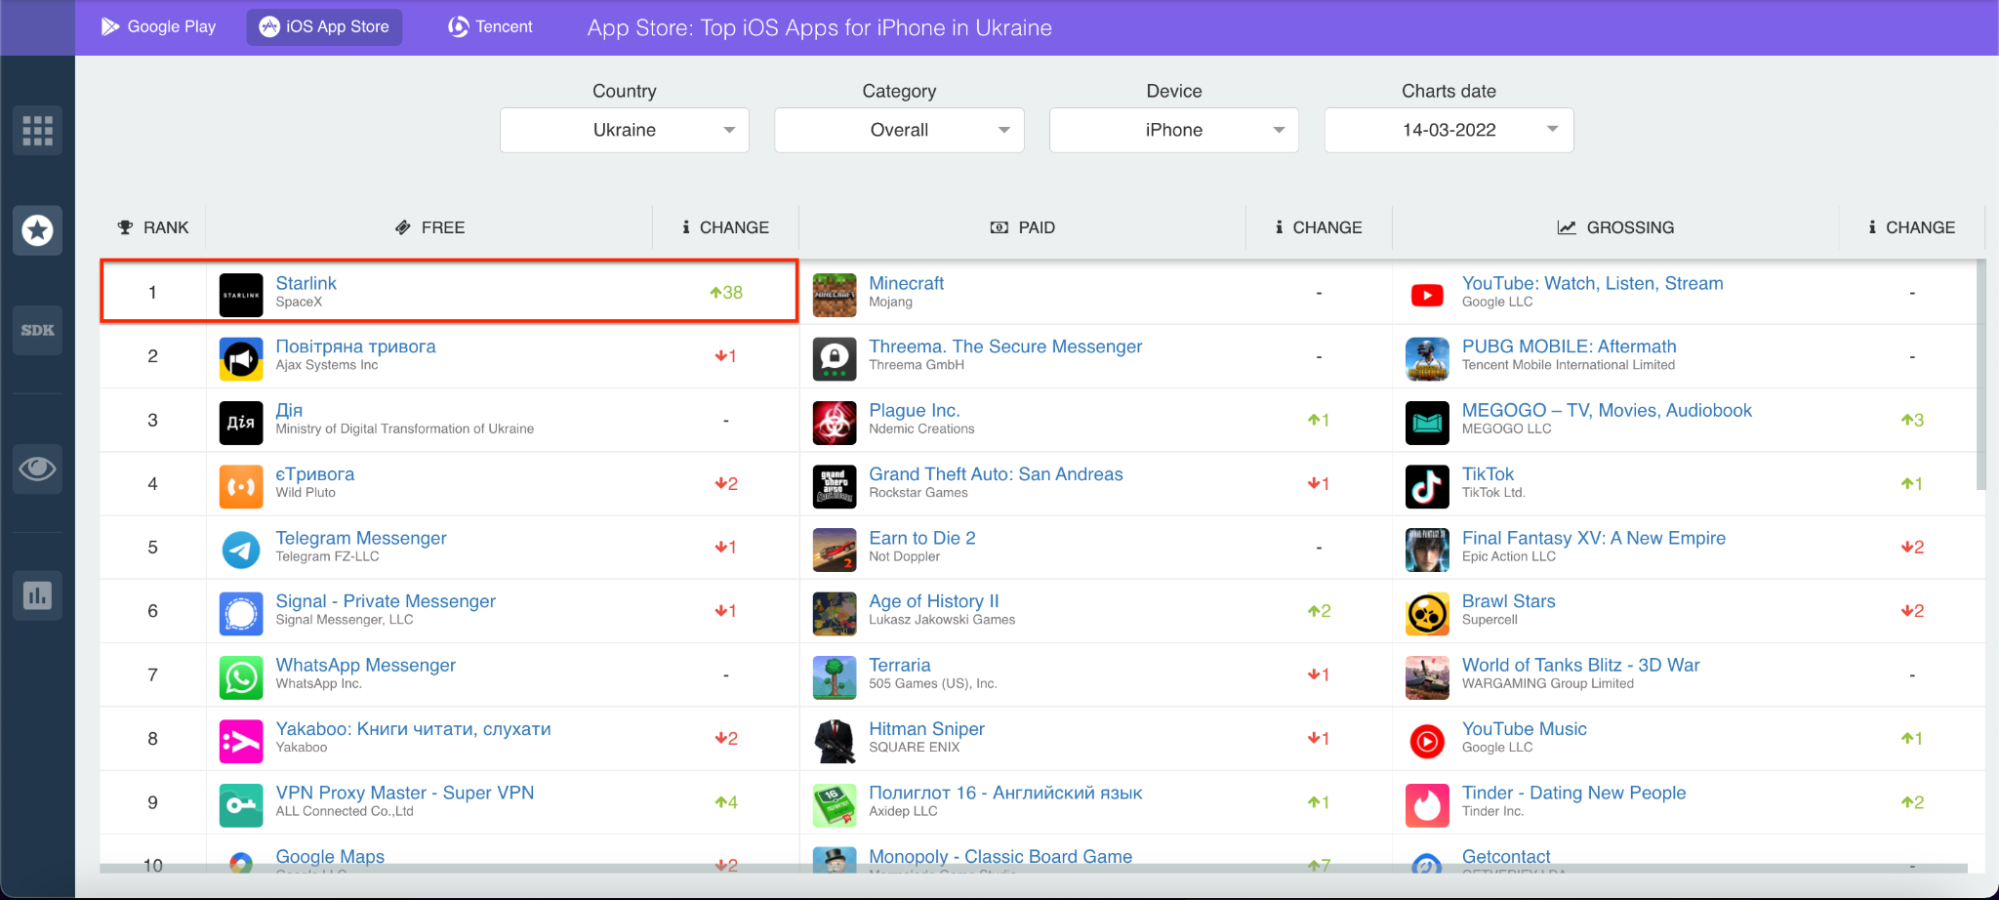Open World of Tanks Blitz link
This screenshot has height=900, width=1999.
pos(1581,665)
